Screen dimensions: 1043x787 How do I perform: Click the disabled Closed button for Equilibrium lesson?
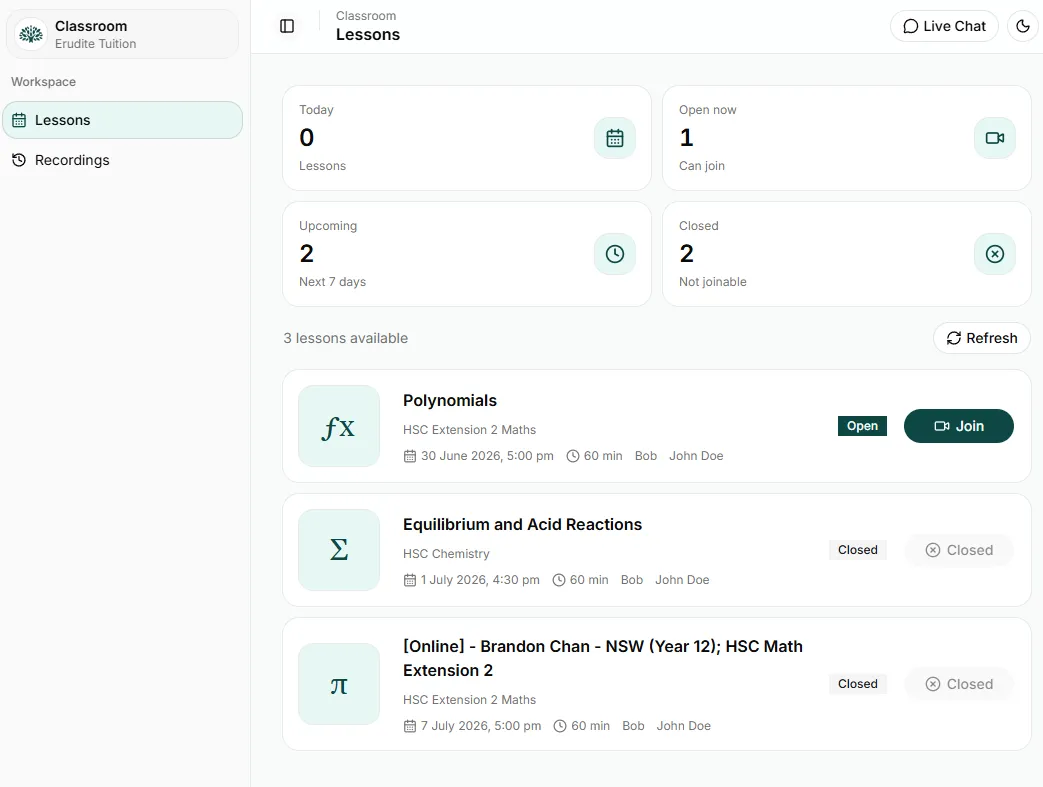tap(959, 550)
